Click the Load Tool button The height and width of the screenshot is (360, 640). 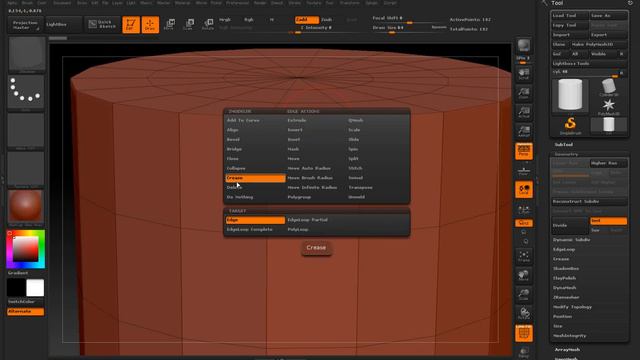pyautogui.click(x=570, y=16)
